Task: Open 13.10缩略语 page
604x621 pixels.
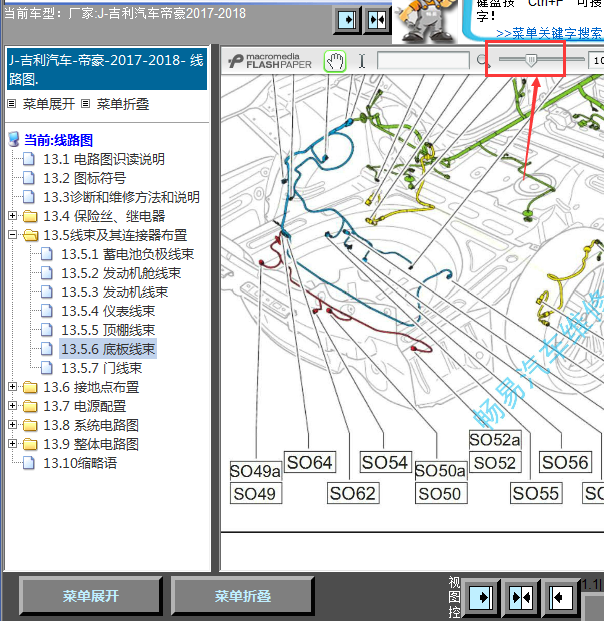Action: click(80, 463)
